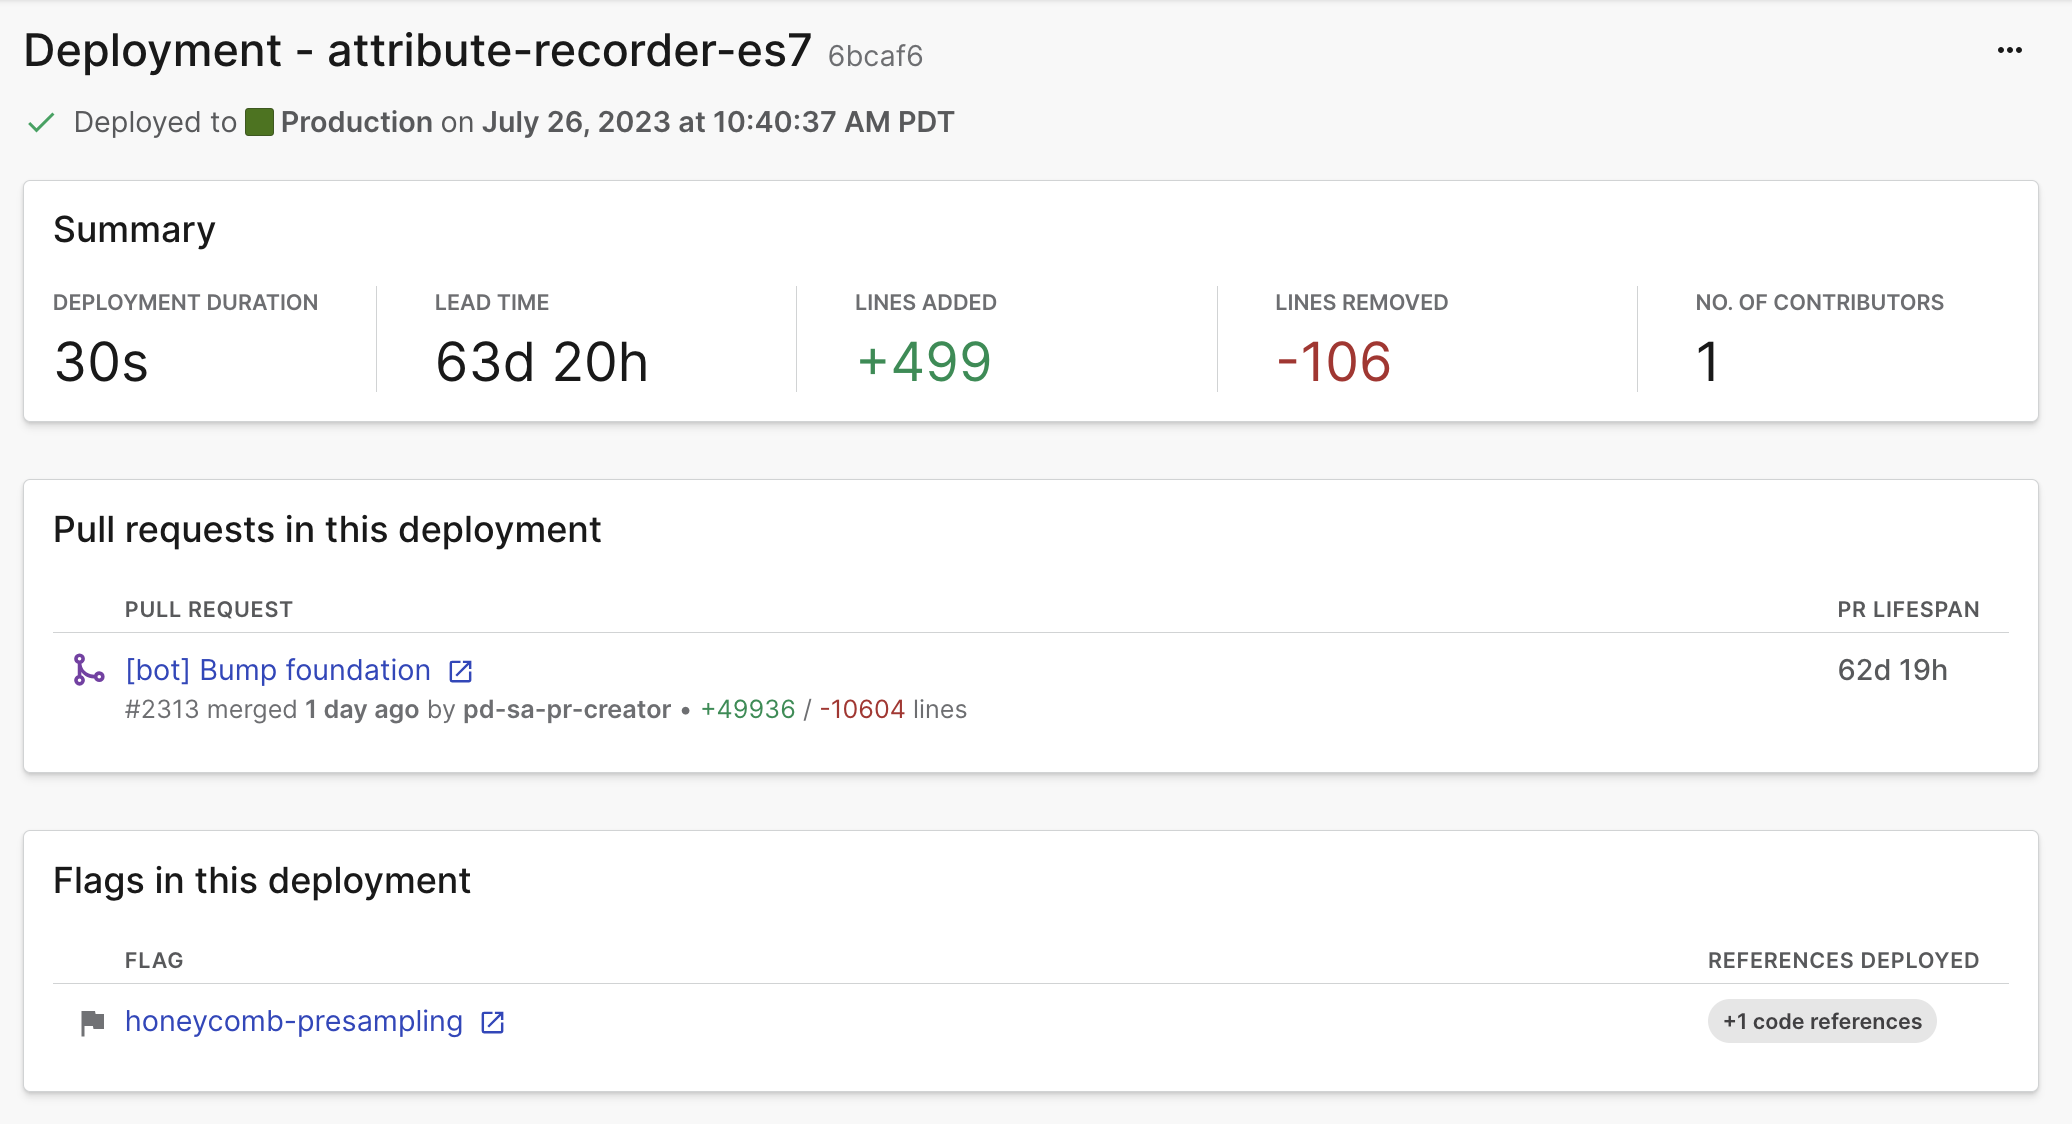Click the Production environment name
Viewport: 2072px width, 1124px height.
[356, 122]
